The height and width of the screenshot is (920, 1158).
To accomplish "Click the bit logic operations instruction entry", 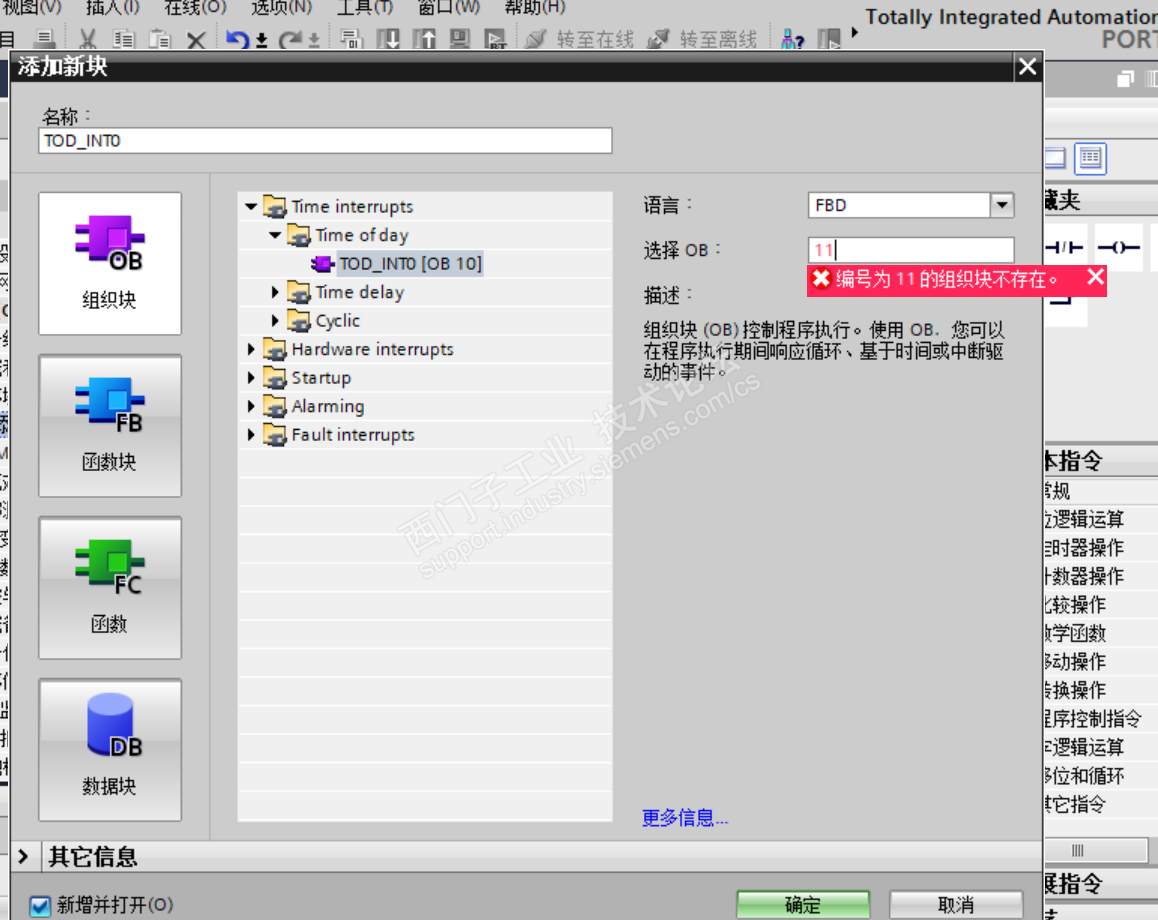I will [x=1085, y=519].
